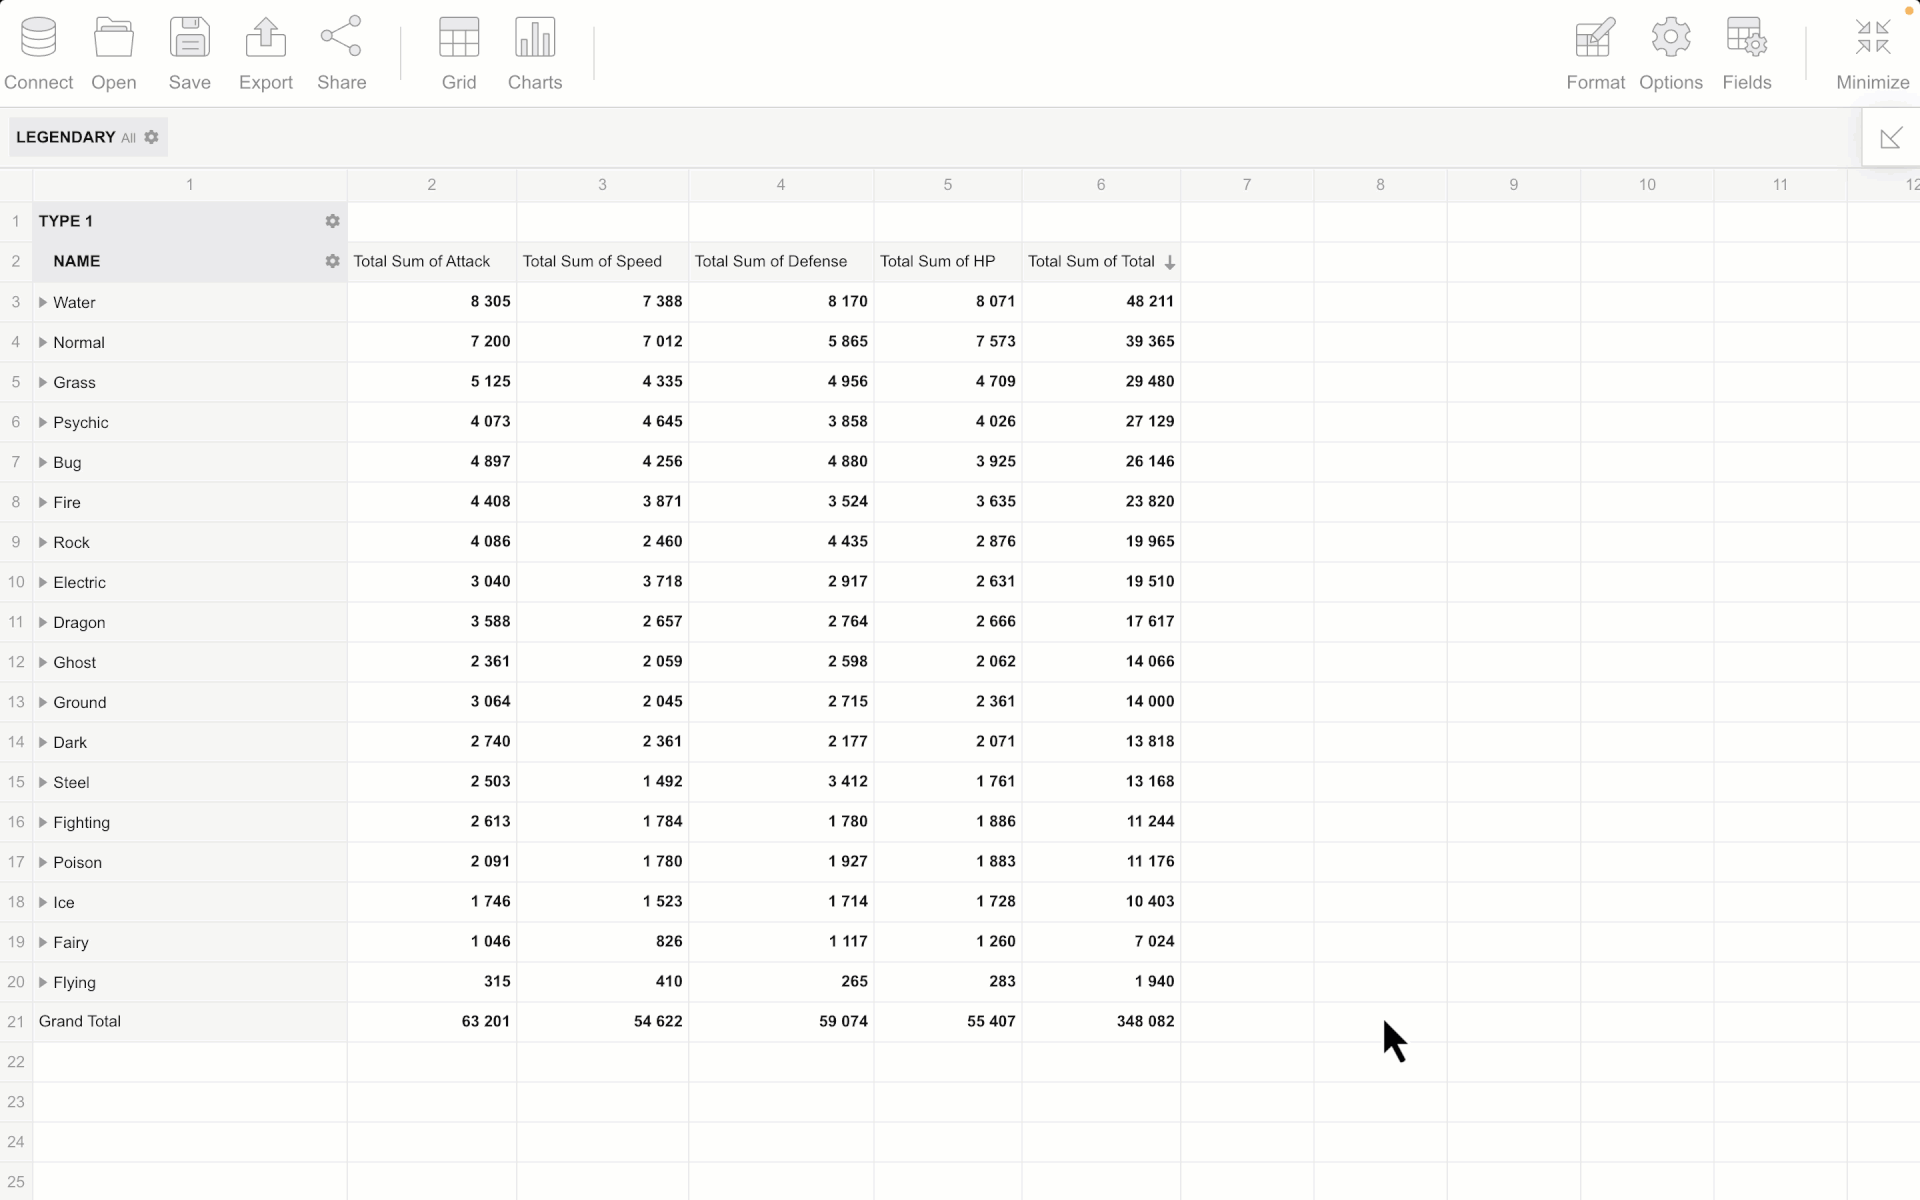Open TYPE 1 field settings gear

click(332, 221)
